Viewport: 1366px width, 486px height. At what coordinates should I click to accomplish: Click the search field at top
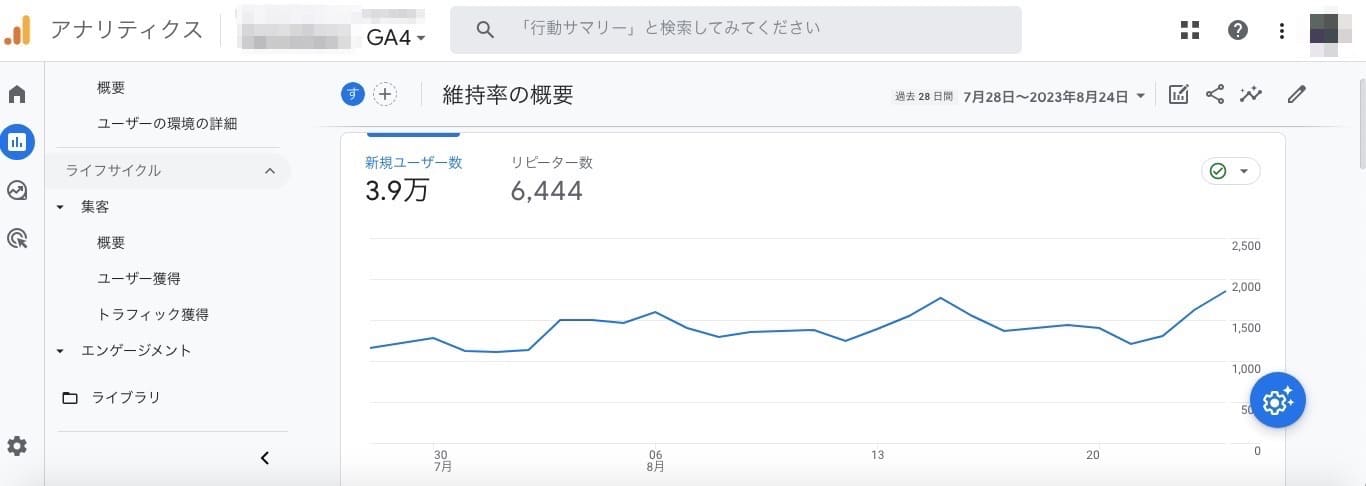pos(736,30)
